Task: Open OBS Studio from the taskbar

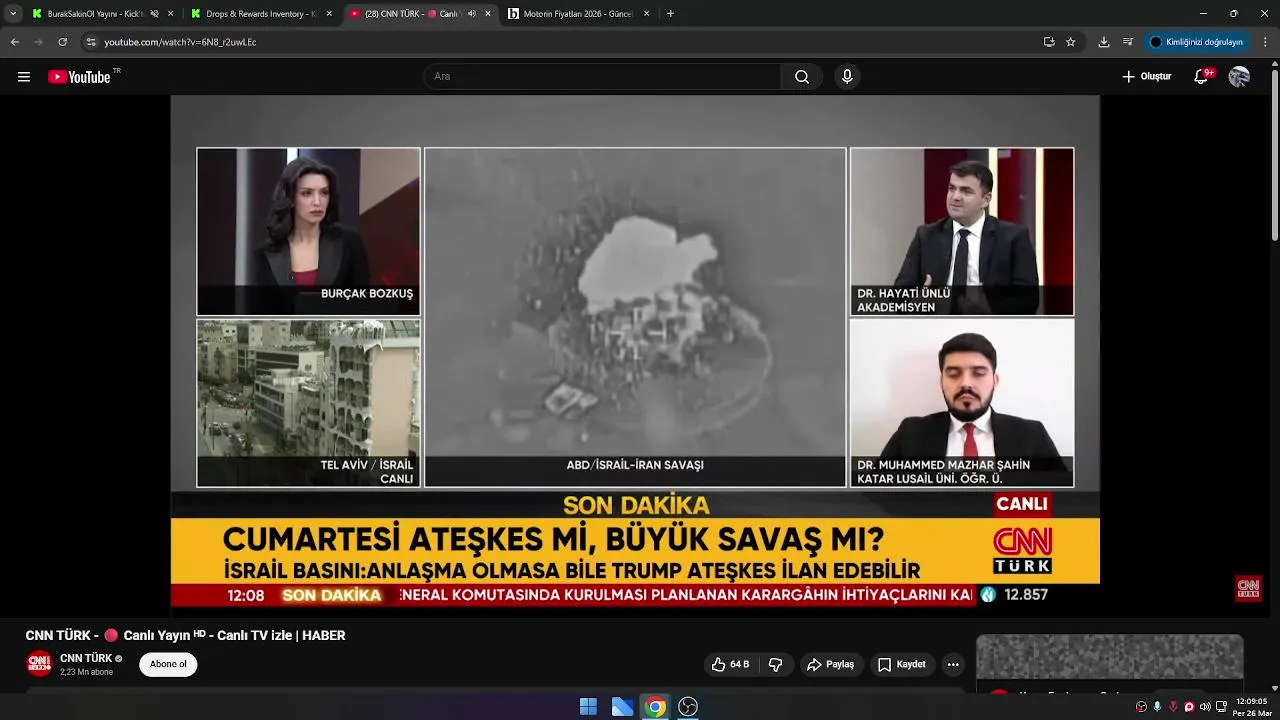Action: [x=688, y=707]
